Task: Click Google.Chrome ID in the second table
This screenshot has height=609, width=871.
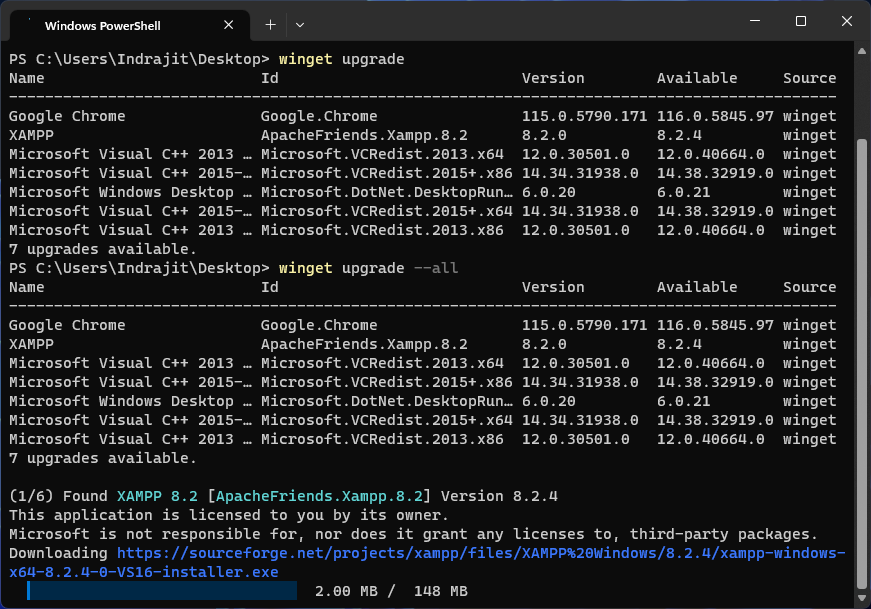Action: (x=319, y=325)
